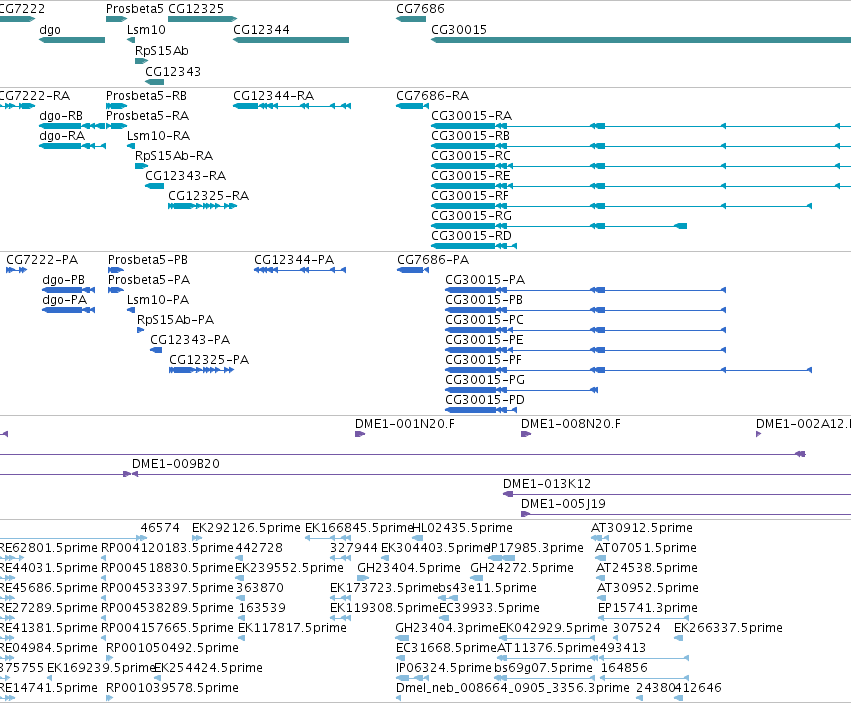
Task: Open the CG12343-PA protein label
Action: 190,340
